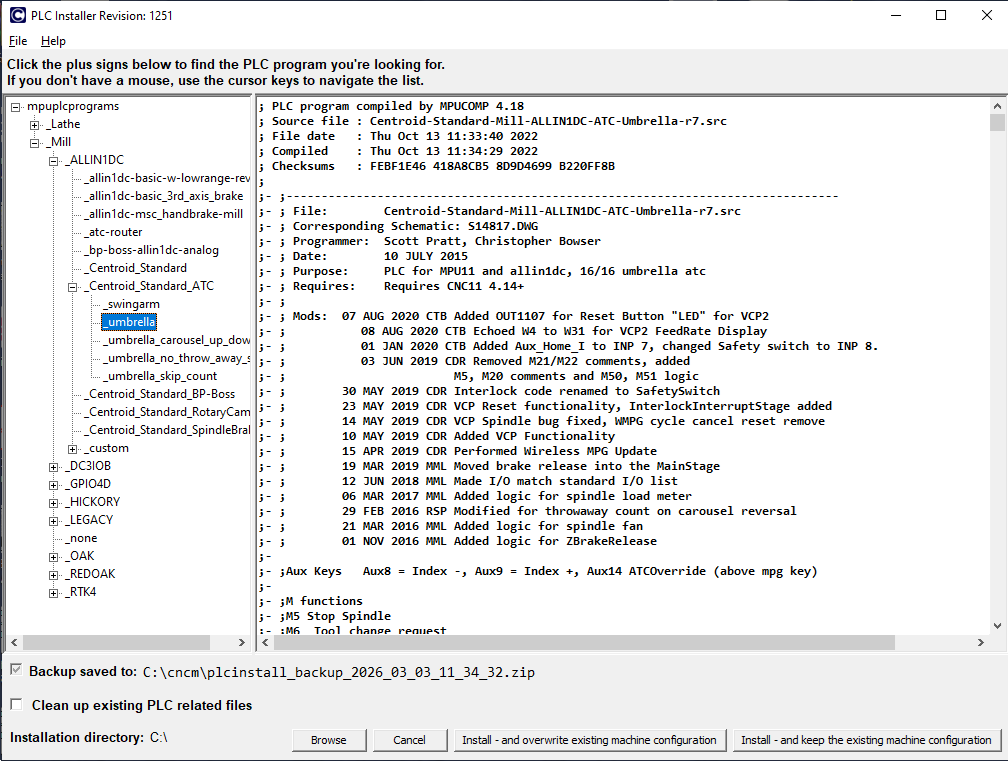Enable Clean up existing PLC related files
This screenshot has height=761, width=1008.
click(16, 705)
